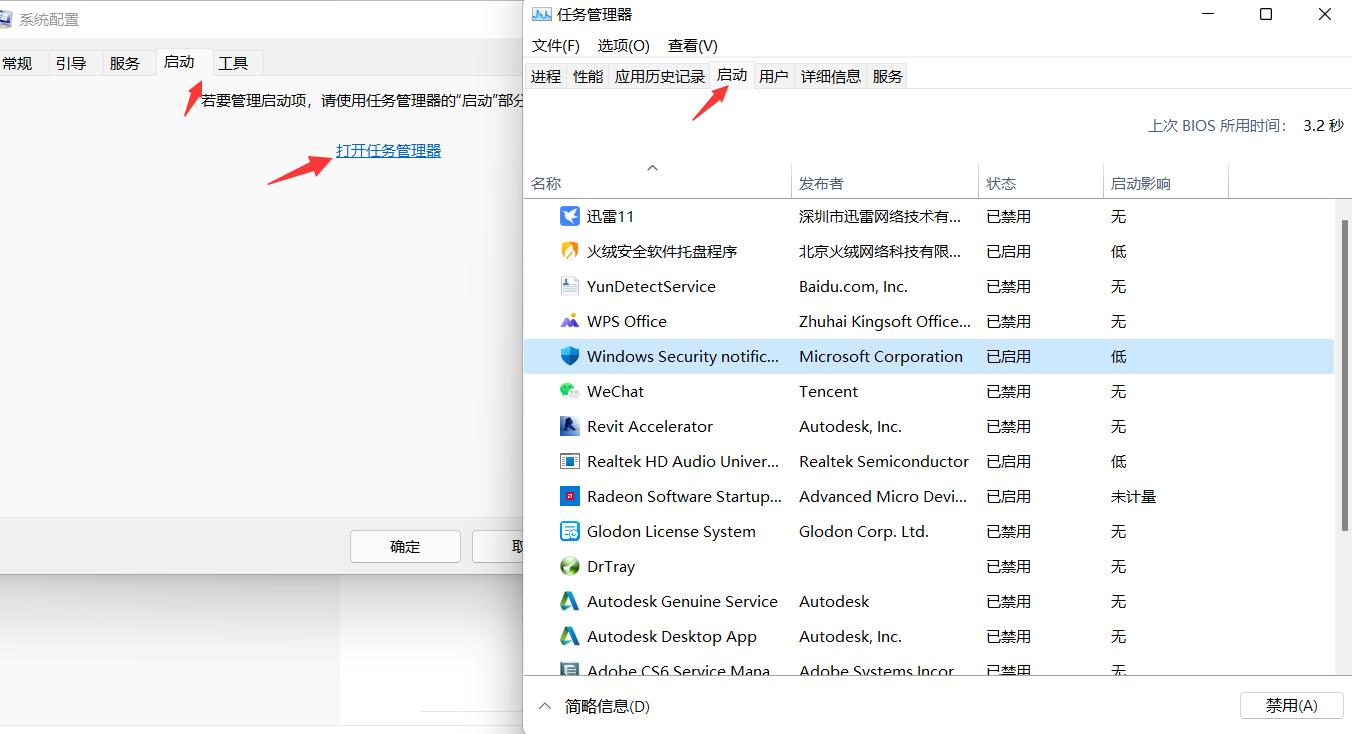This screenshot has height=734, width=1352.
Task: Click 已启用 status in the 火绒安全软件 row
Action: coord(1008,251)
